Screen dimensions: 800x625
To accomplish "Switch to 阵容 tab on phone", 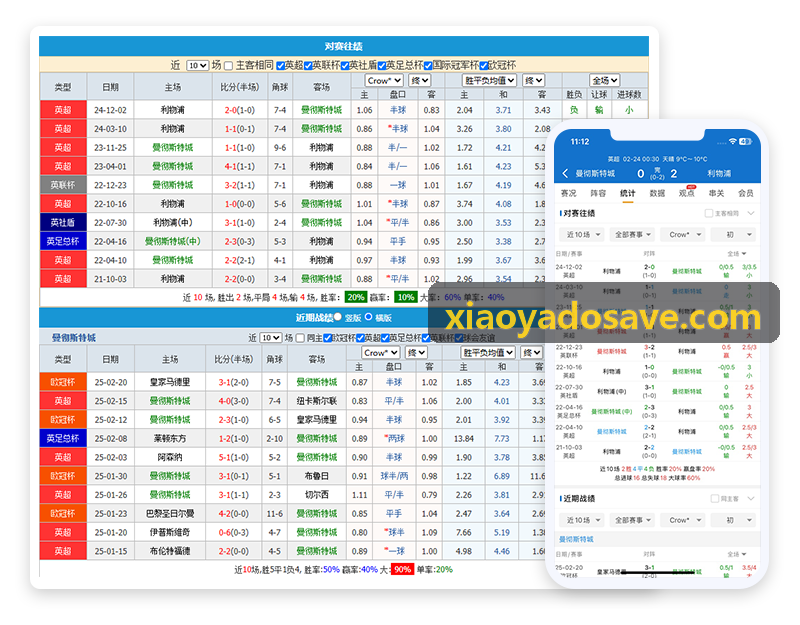I will click(x=598, y=193).
